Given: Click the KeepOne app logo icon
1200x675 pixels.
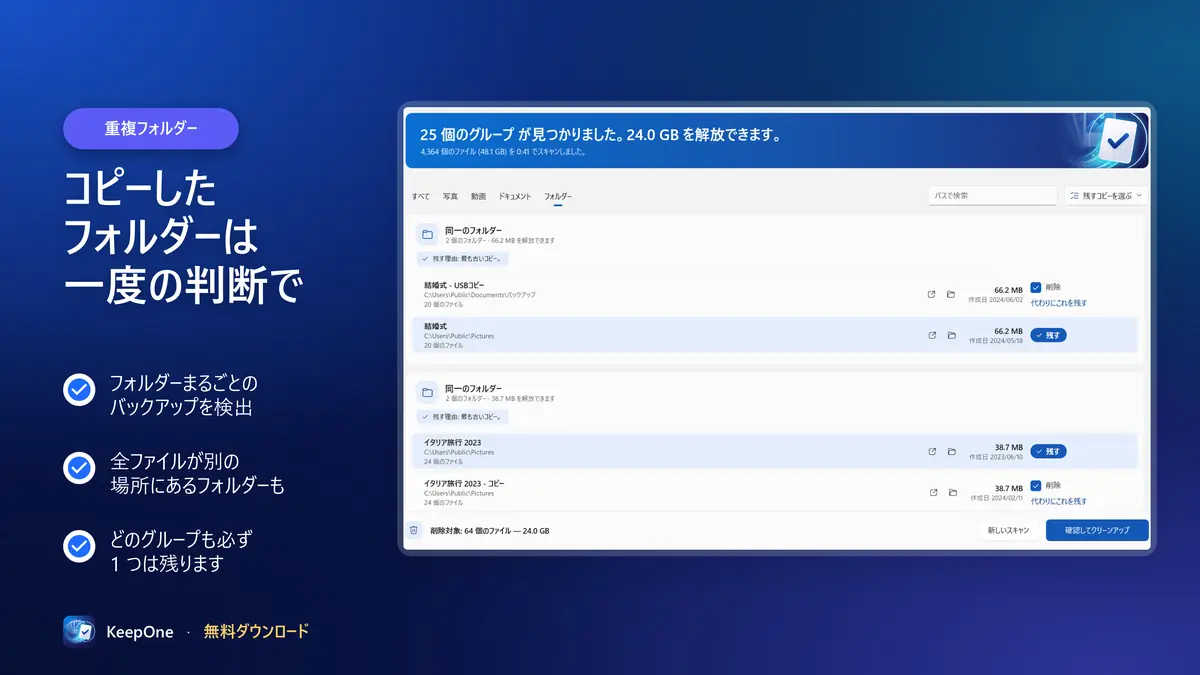Looking at the screenshot, I should (79, 632).
